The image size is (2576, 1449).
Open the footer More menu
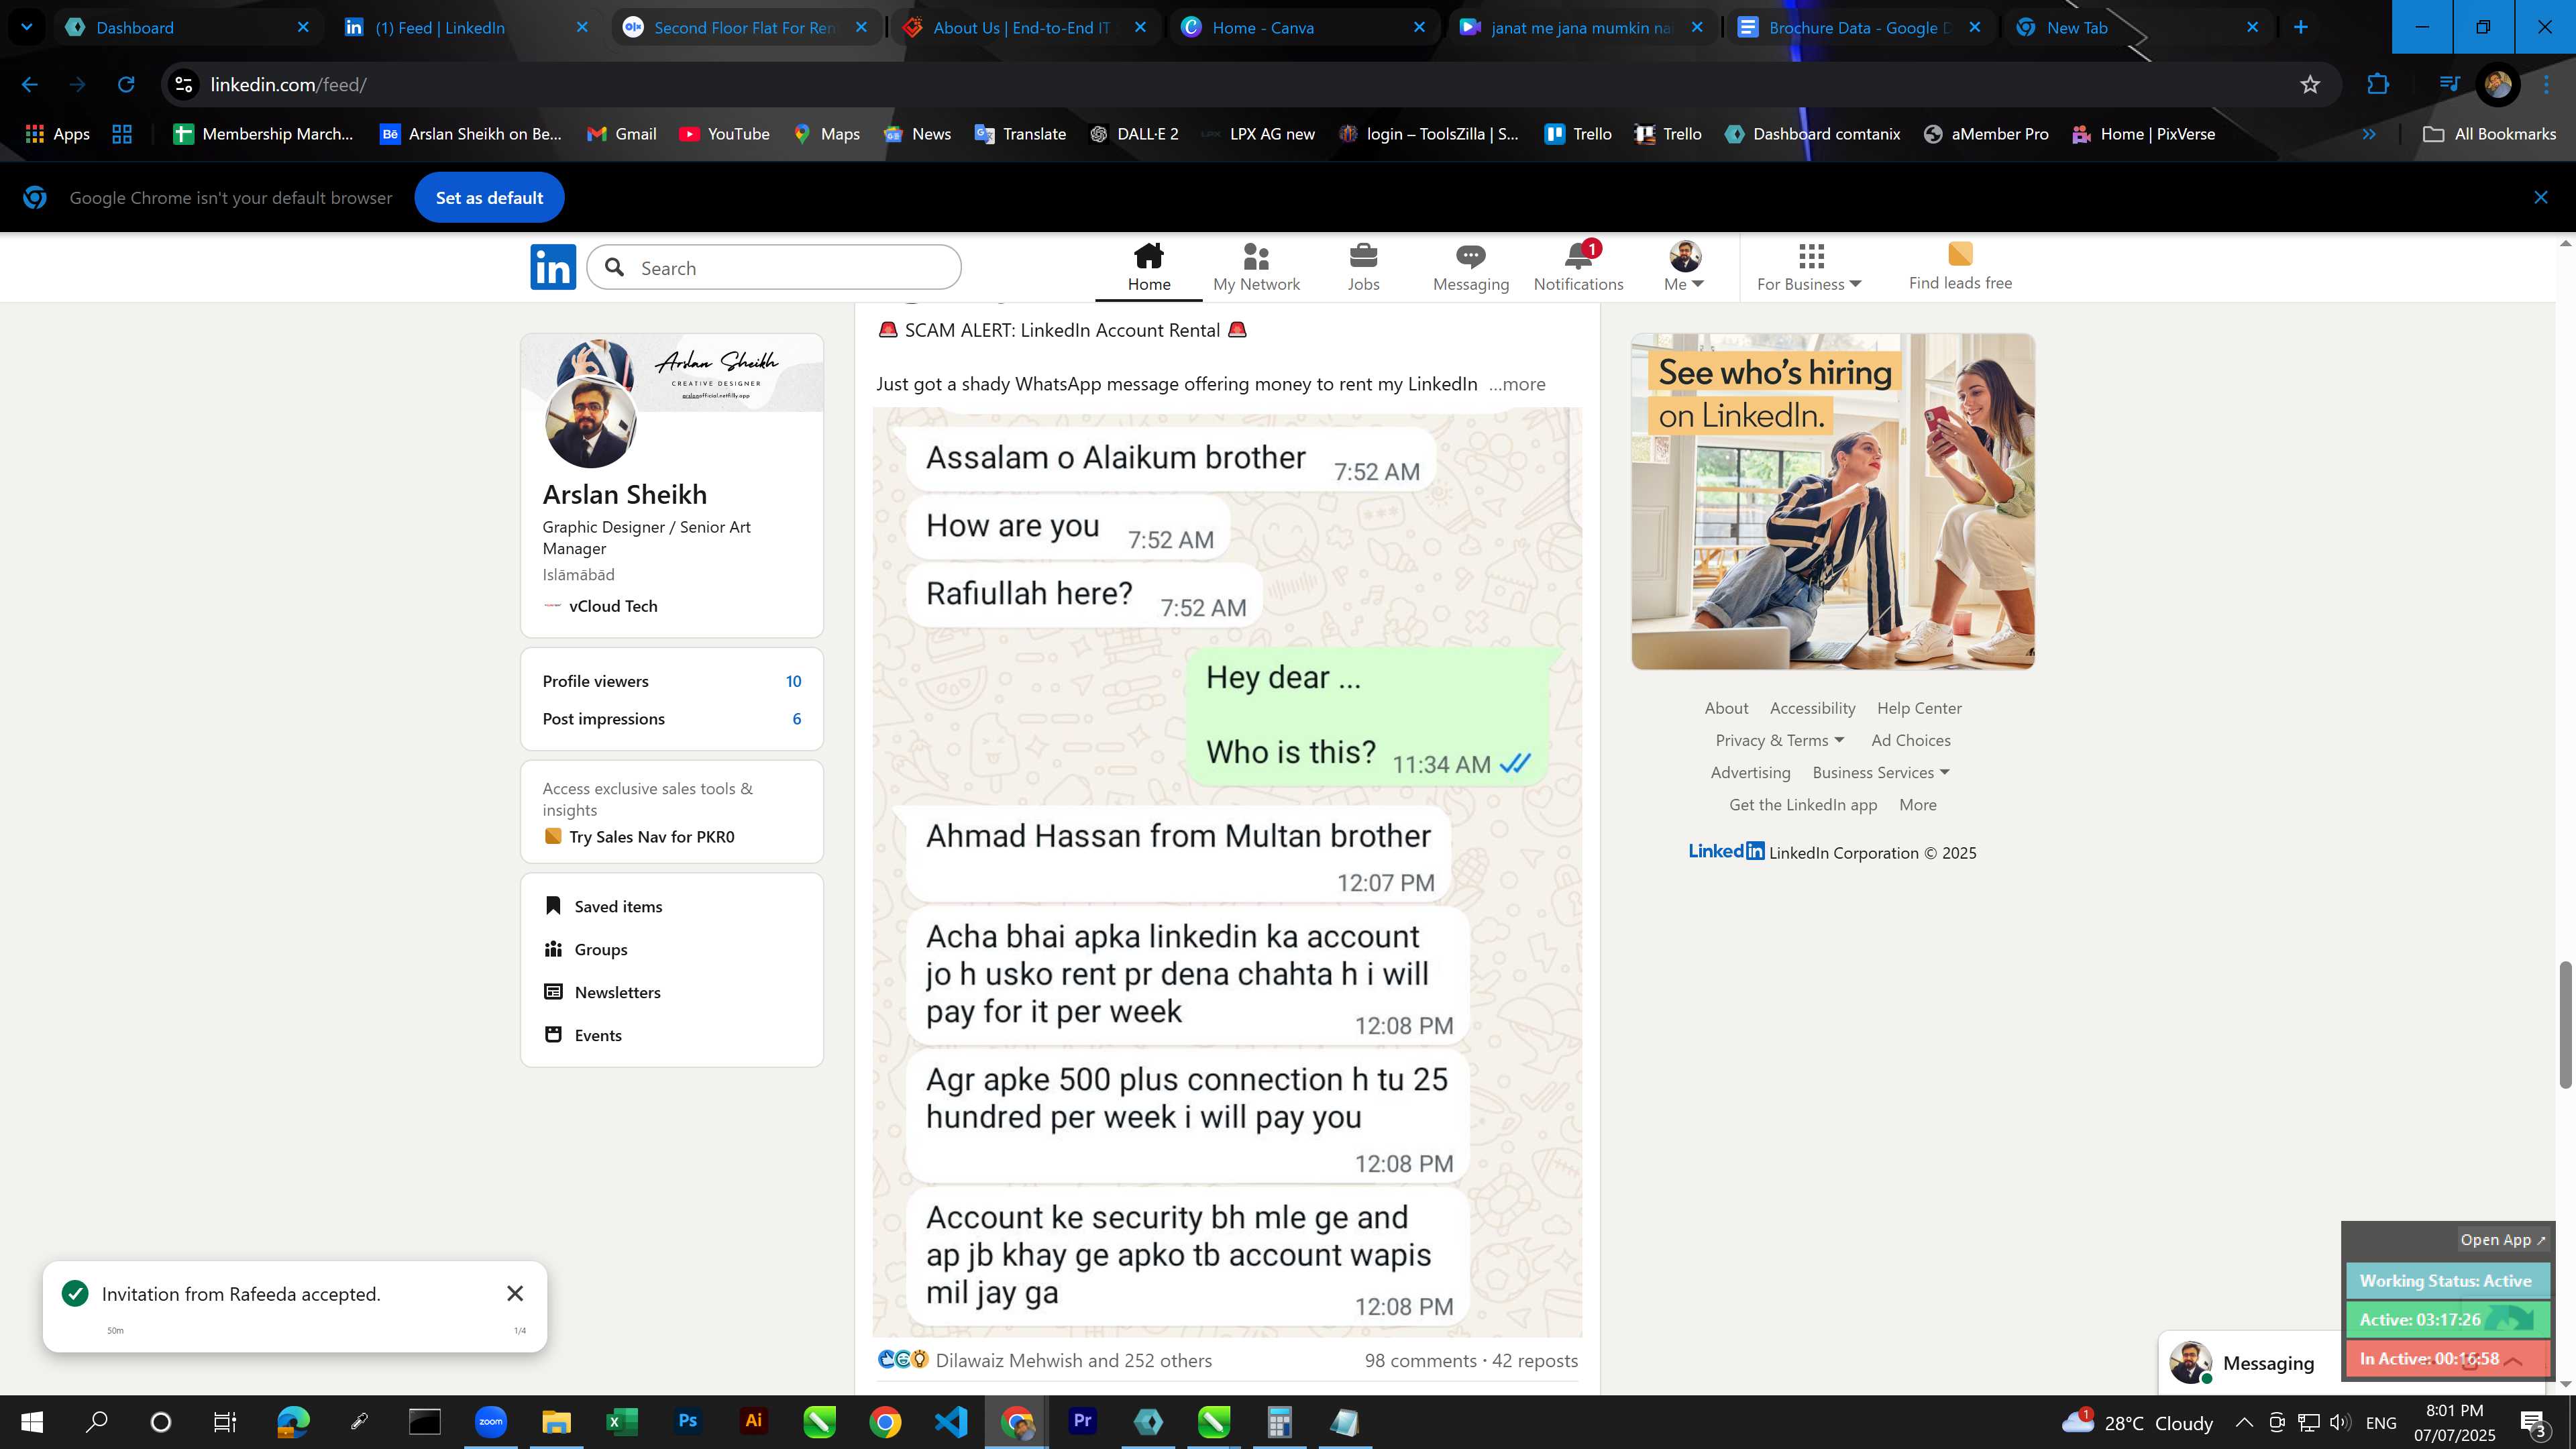pyautogui.click(x=1917, y=805)
